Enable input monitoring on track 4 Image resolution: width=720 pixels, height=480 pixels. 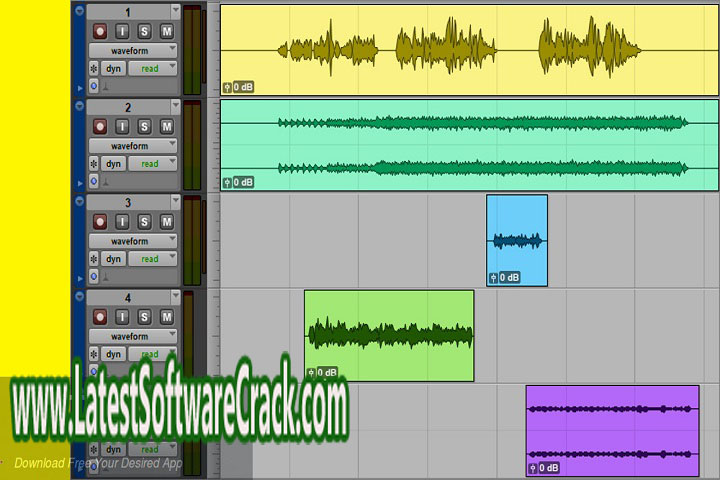click(122, 318)
